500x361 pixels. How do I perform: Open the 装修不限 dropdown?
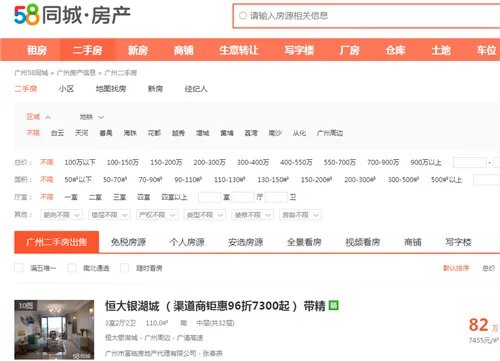tap(252, 215)
